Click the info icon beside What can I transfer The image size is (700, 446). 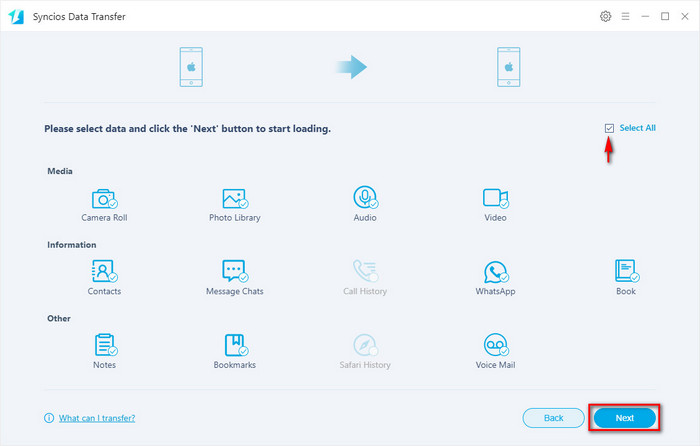tap(49, 418)
